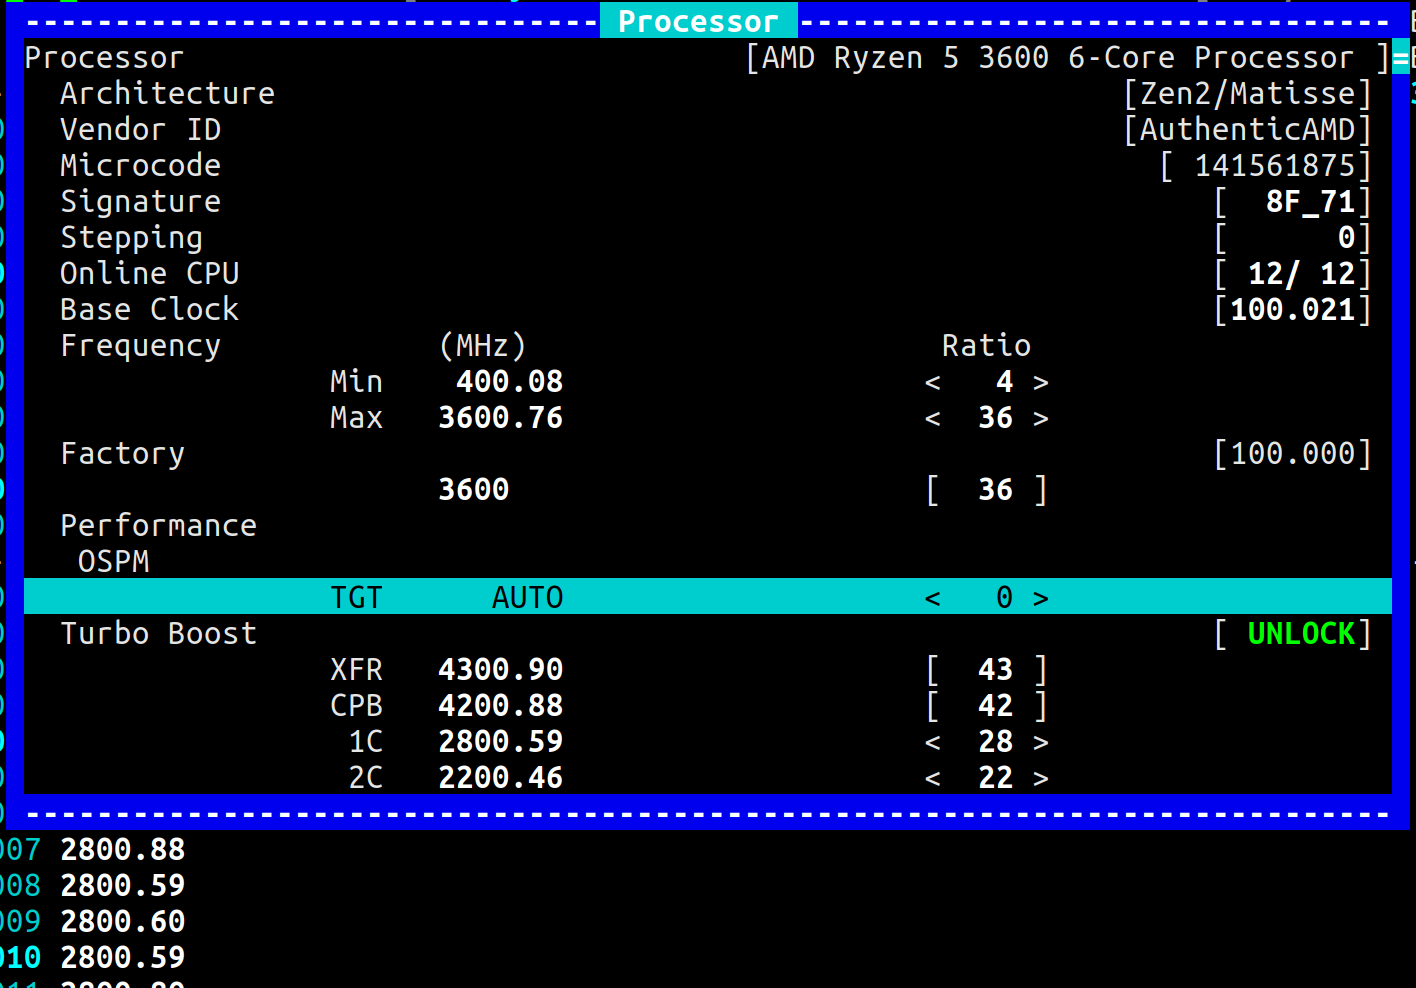Select the Turbo Boost row label
Image resolution: width=1416 pixels, height=988 pixels.
tap(158, 634)
